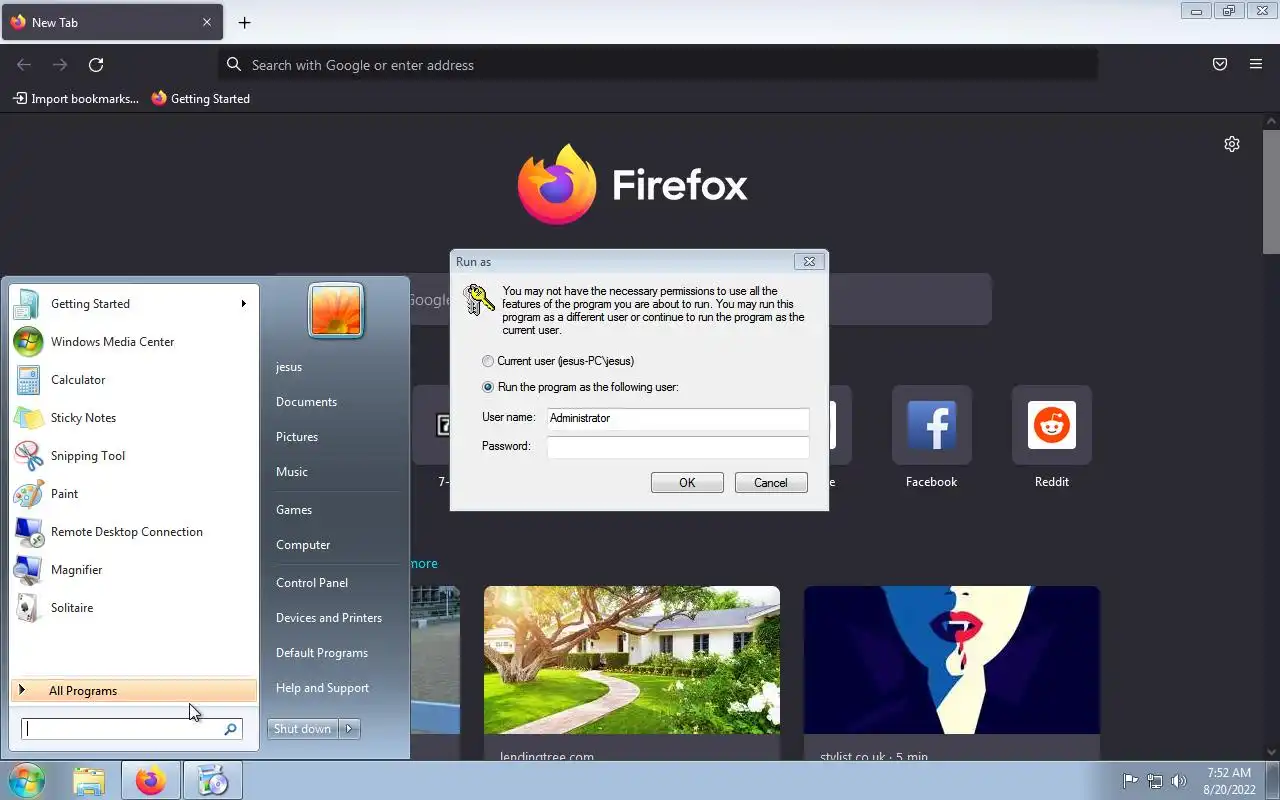Click the taskbar clock
This screenshot has height=800, width=1280.
(1229, 781)
